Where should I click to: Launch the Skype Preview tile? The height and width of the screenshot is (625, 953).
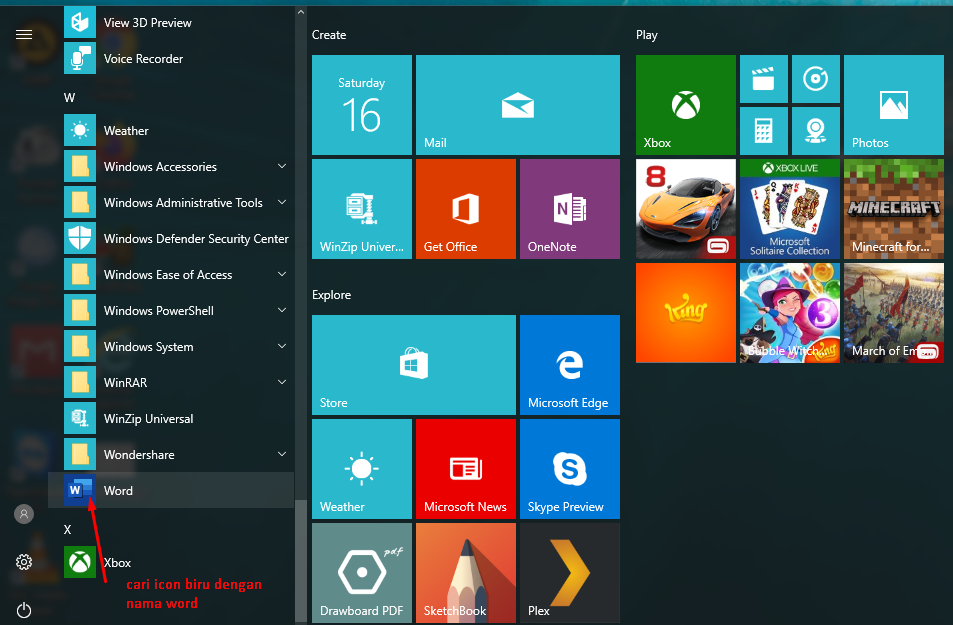click(x=569, y=469)
